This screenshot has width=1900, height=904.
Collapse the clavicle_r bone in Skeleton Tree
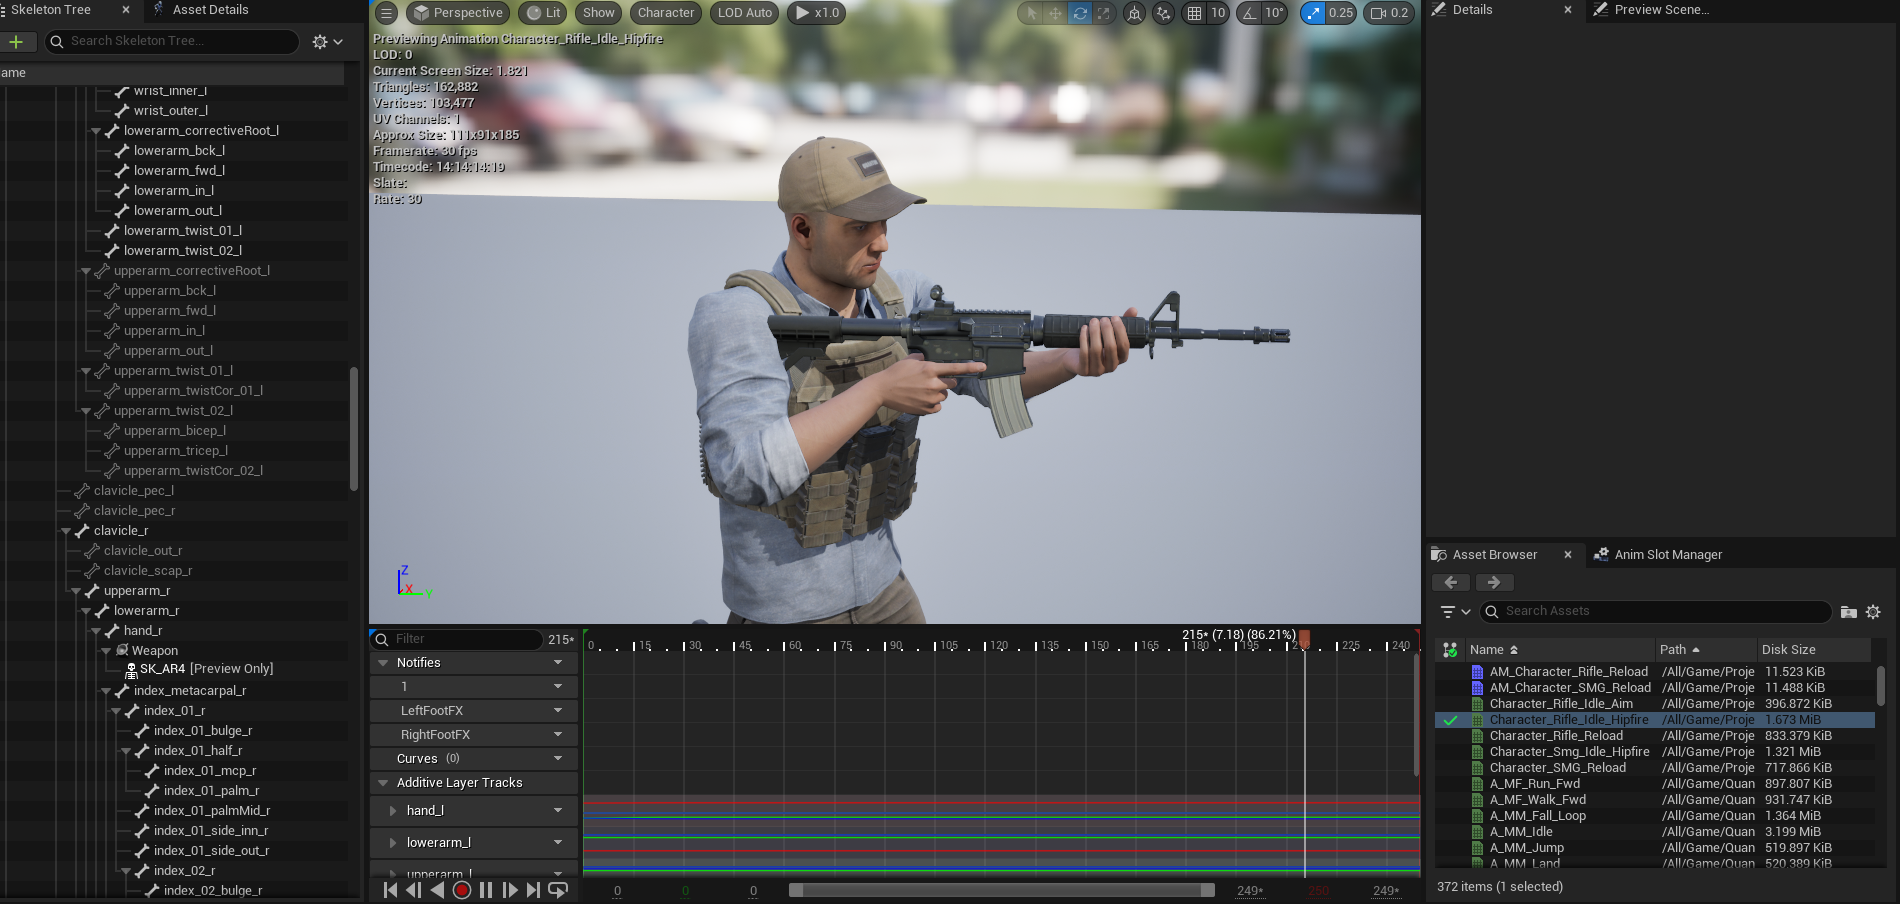pyautogui.click(x=66, y=530)
